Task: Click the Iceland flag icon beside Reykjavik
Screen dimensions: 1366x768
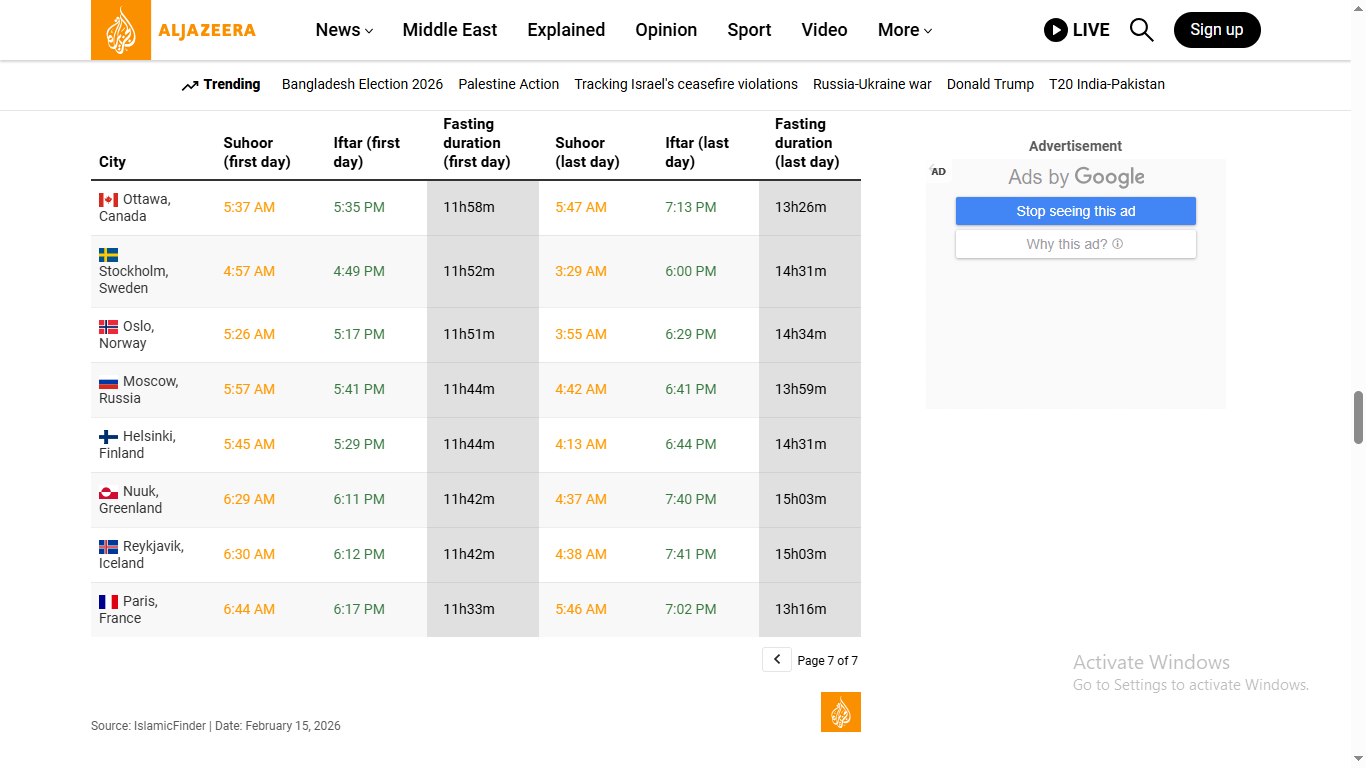Action: [x=108, y=547]
